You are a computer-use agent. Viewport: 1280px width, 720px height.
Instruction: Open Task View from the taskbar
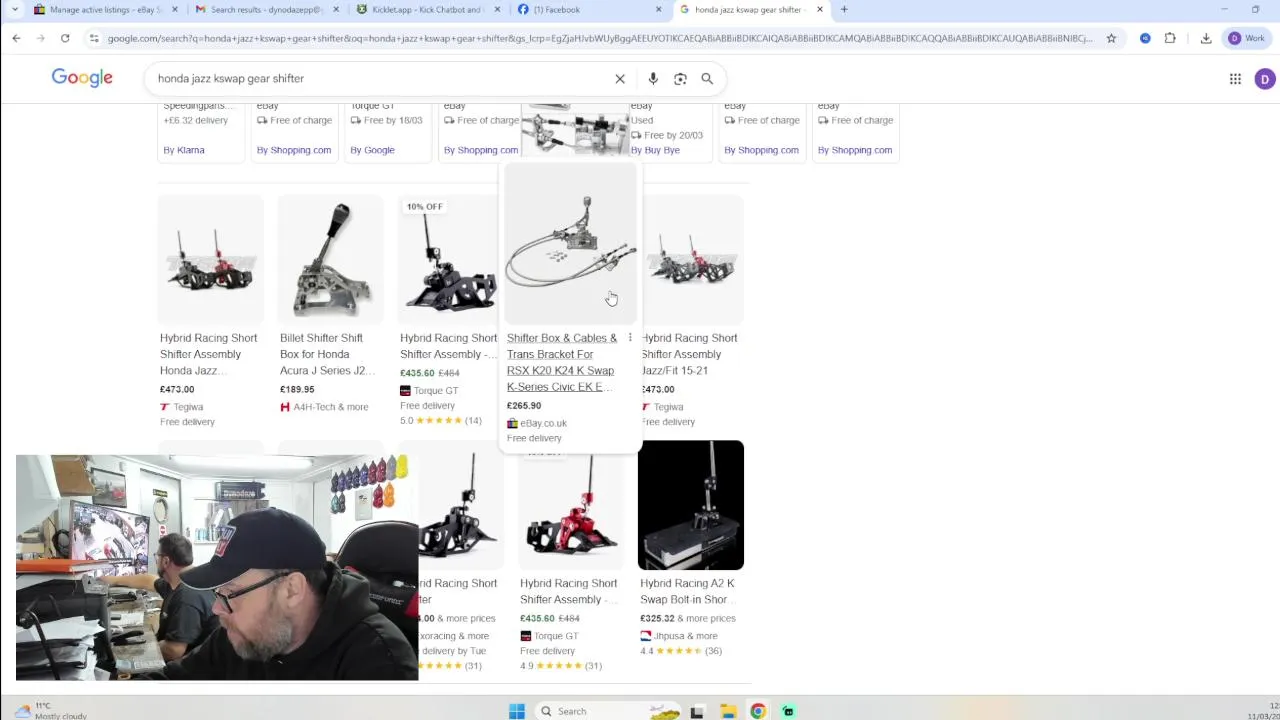pos(698,711)
